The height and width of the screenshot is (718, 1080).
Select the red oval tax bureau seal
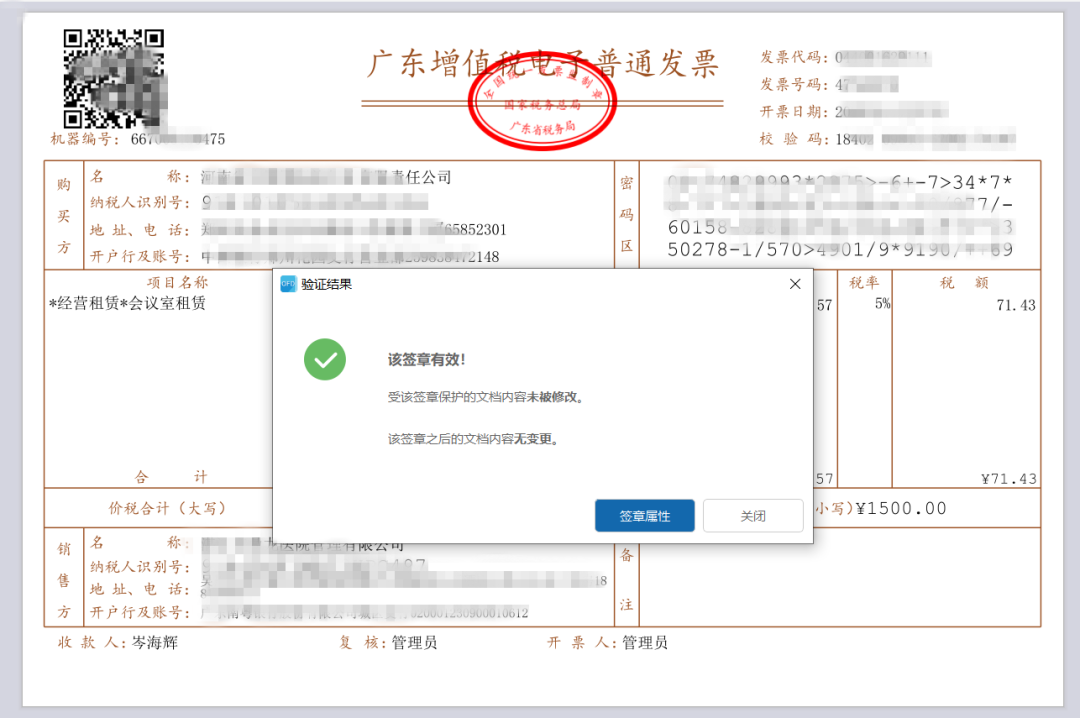click(x=543, y=105)
